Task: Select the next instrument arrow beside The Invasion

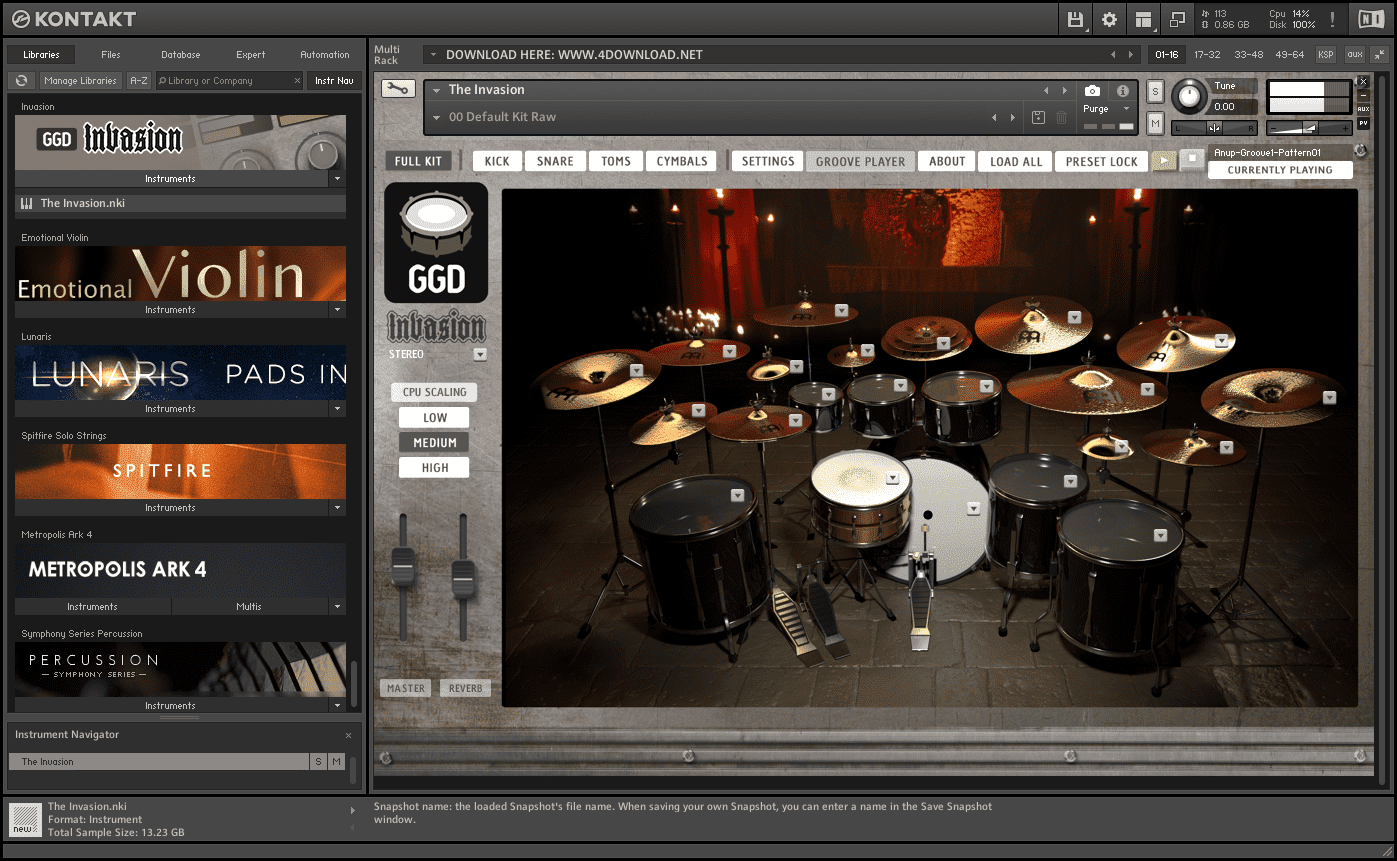Action: (x=1065, y=90)
